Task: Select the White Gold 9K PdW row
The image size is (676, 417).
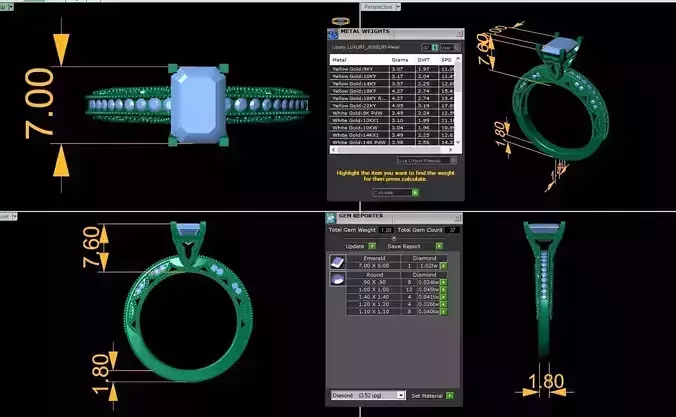Action: pyautogui.click(x=392, y=113)
